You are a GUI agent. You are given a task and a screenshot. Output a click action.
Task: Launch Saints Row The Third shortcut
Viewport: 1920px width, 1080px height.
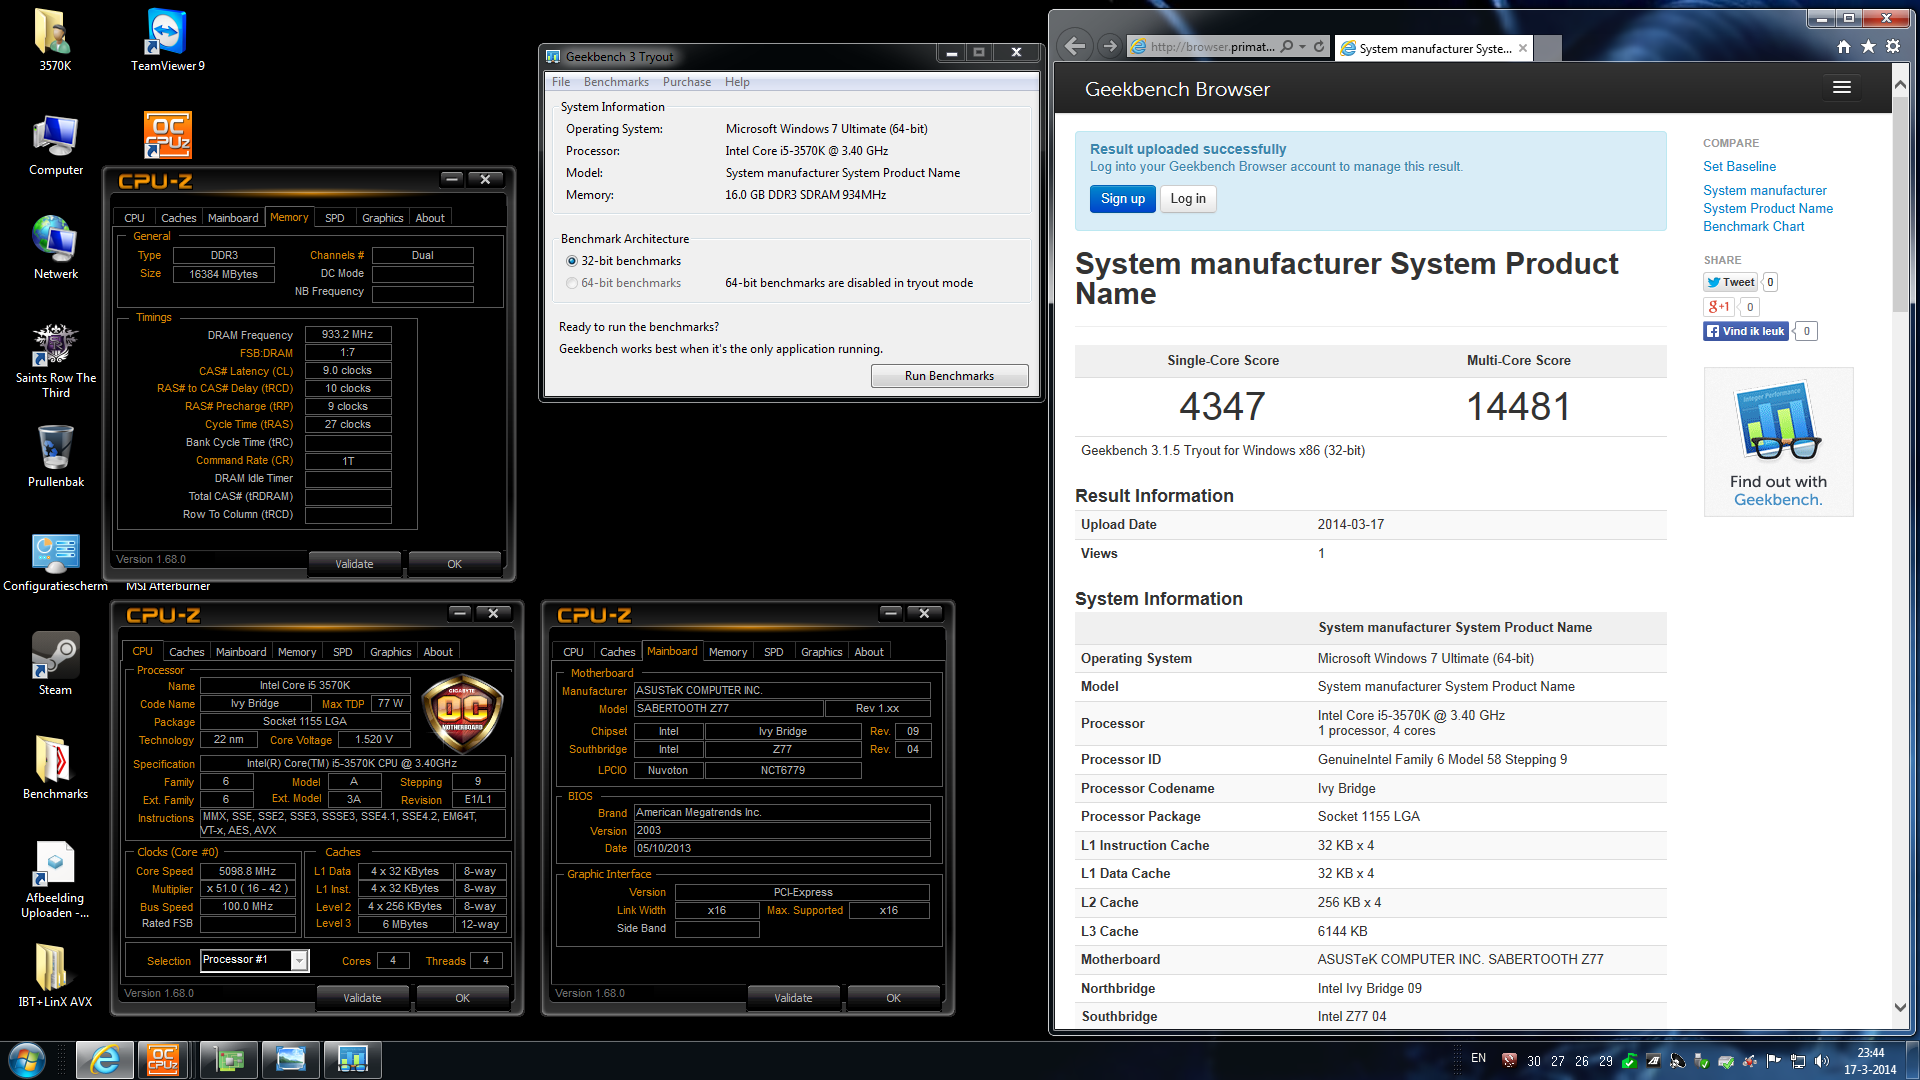(55, 360)
